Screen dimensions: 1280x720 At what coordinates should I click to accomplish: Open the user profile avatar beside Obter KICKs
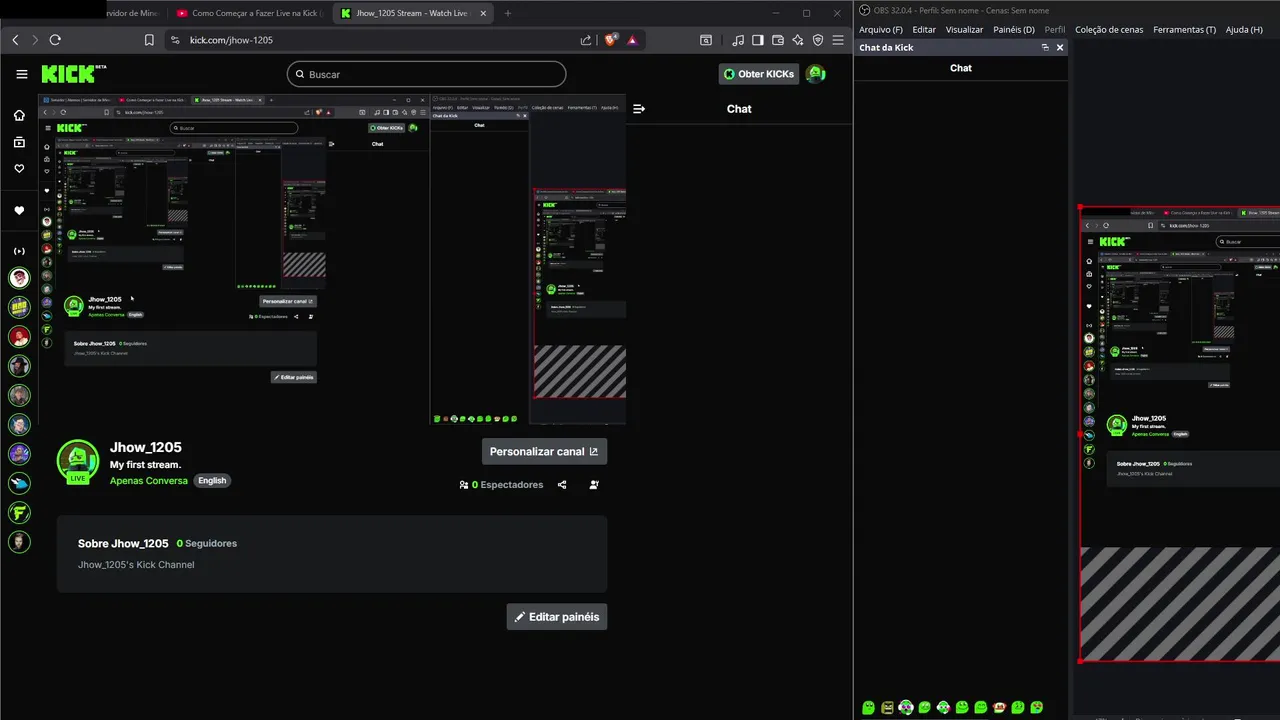click(816, 74)
